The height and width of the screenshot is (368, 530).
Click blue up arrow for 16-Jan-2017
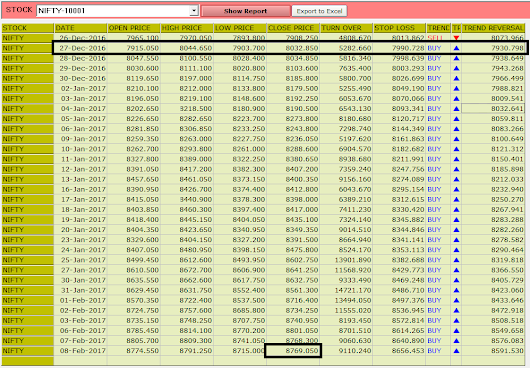point(456,190)
